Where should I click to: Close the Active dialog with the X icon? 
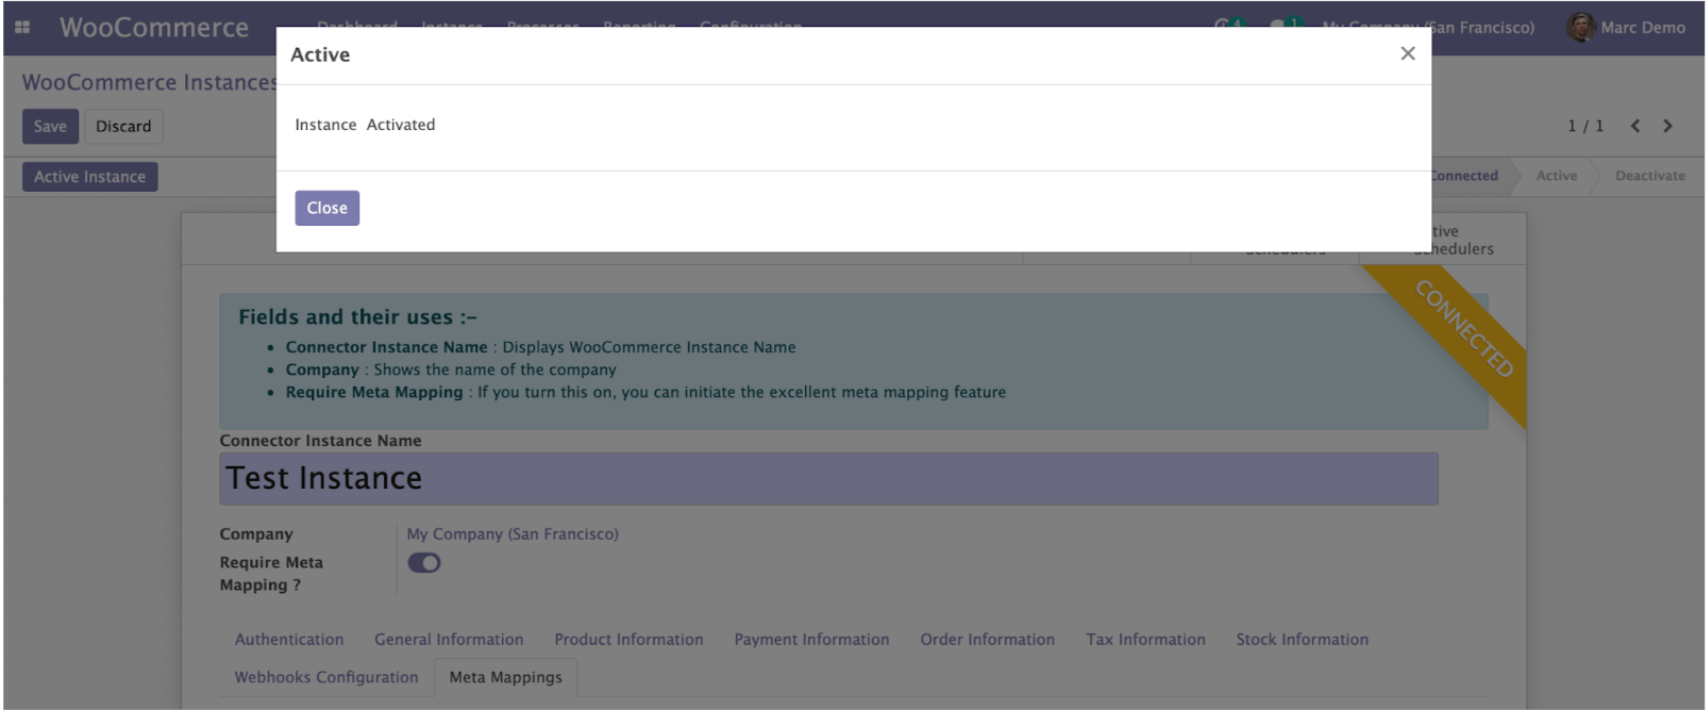1407,54
